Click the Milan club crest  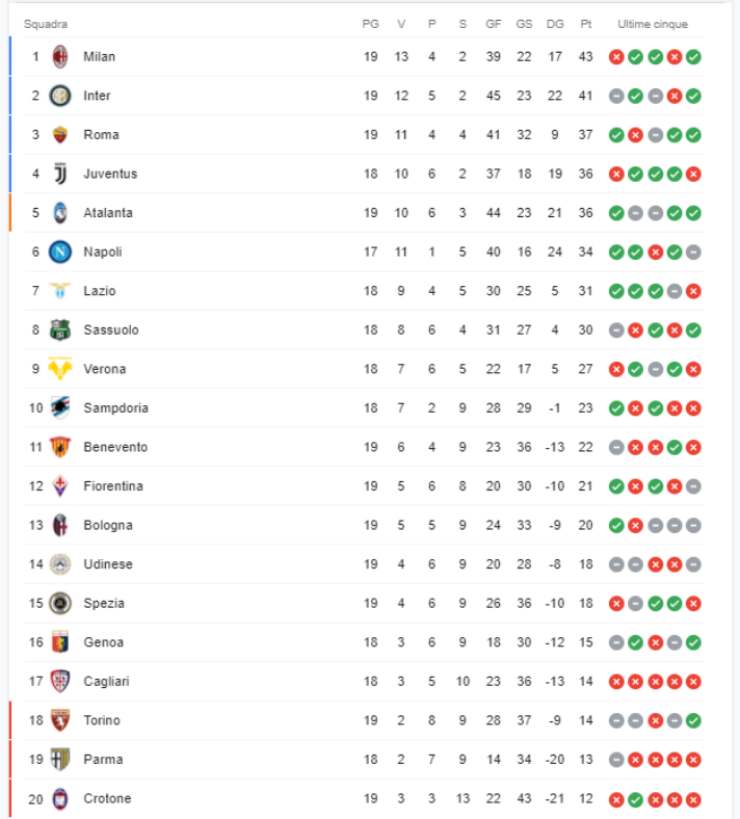pyautogui.click(x=60, y=57)
